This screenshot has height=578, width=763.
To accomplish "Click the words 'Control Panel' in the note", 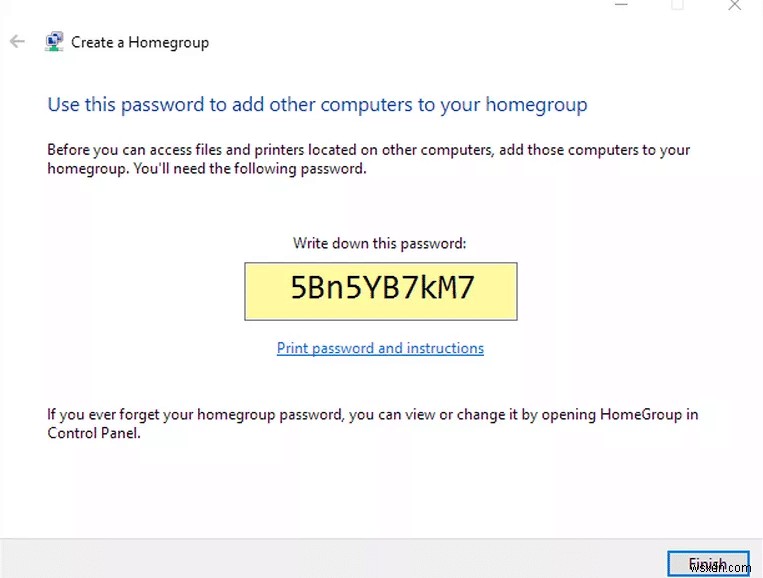I will [94, 433].
